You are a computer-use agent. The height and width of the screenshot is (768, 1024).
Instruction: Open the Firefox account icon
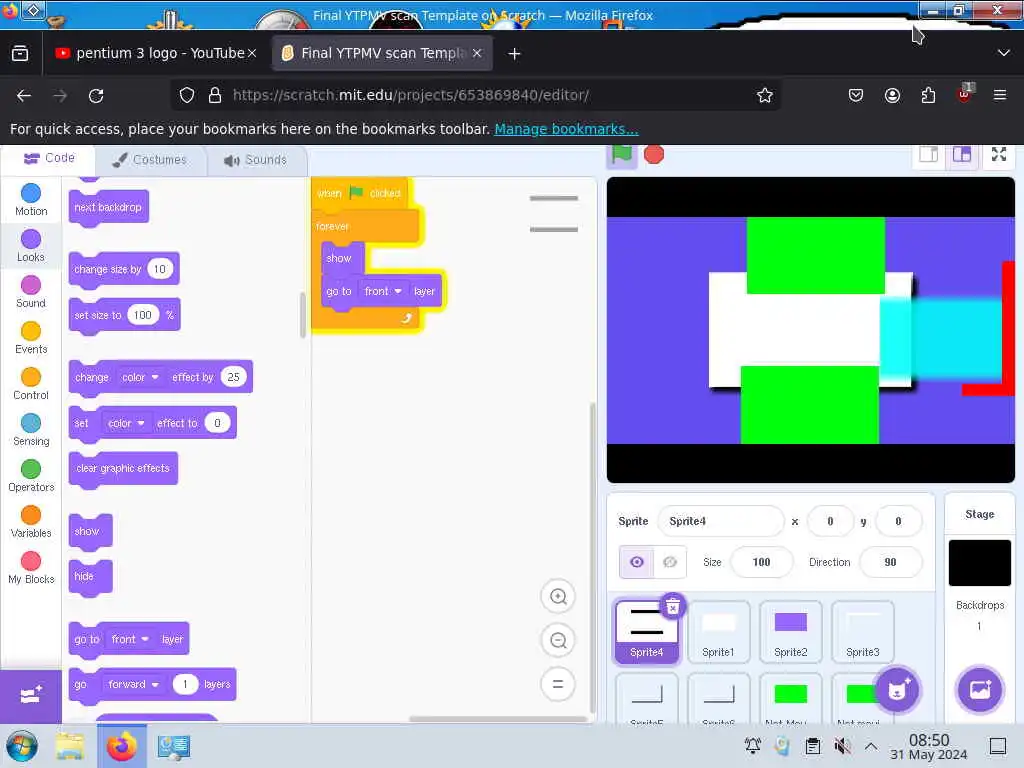[x=892, y=96]
